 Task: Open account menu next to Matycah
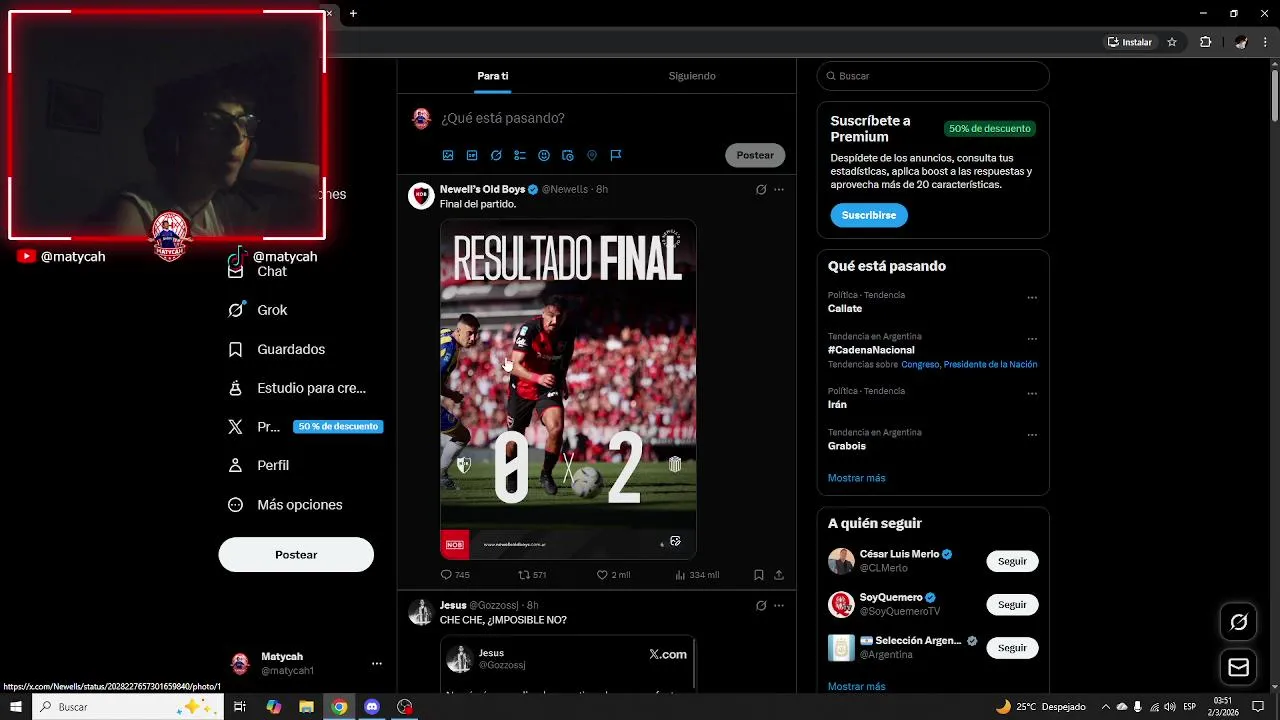pos(377,663)
